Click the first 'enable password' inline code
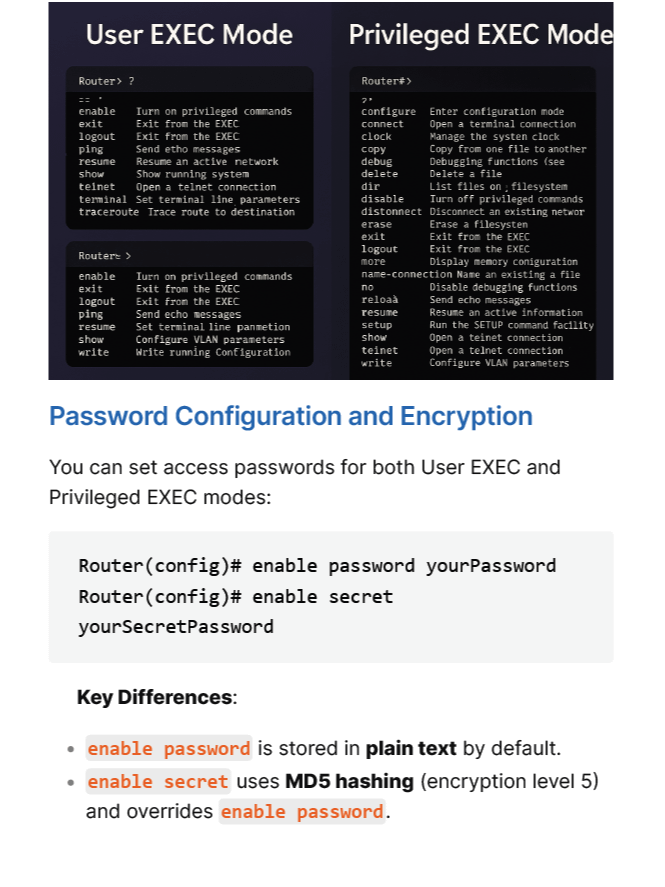Image resolution: width=665 pixels, height=887 pixels. pos(169,748)
